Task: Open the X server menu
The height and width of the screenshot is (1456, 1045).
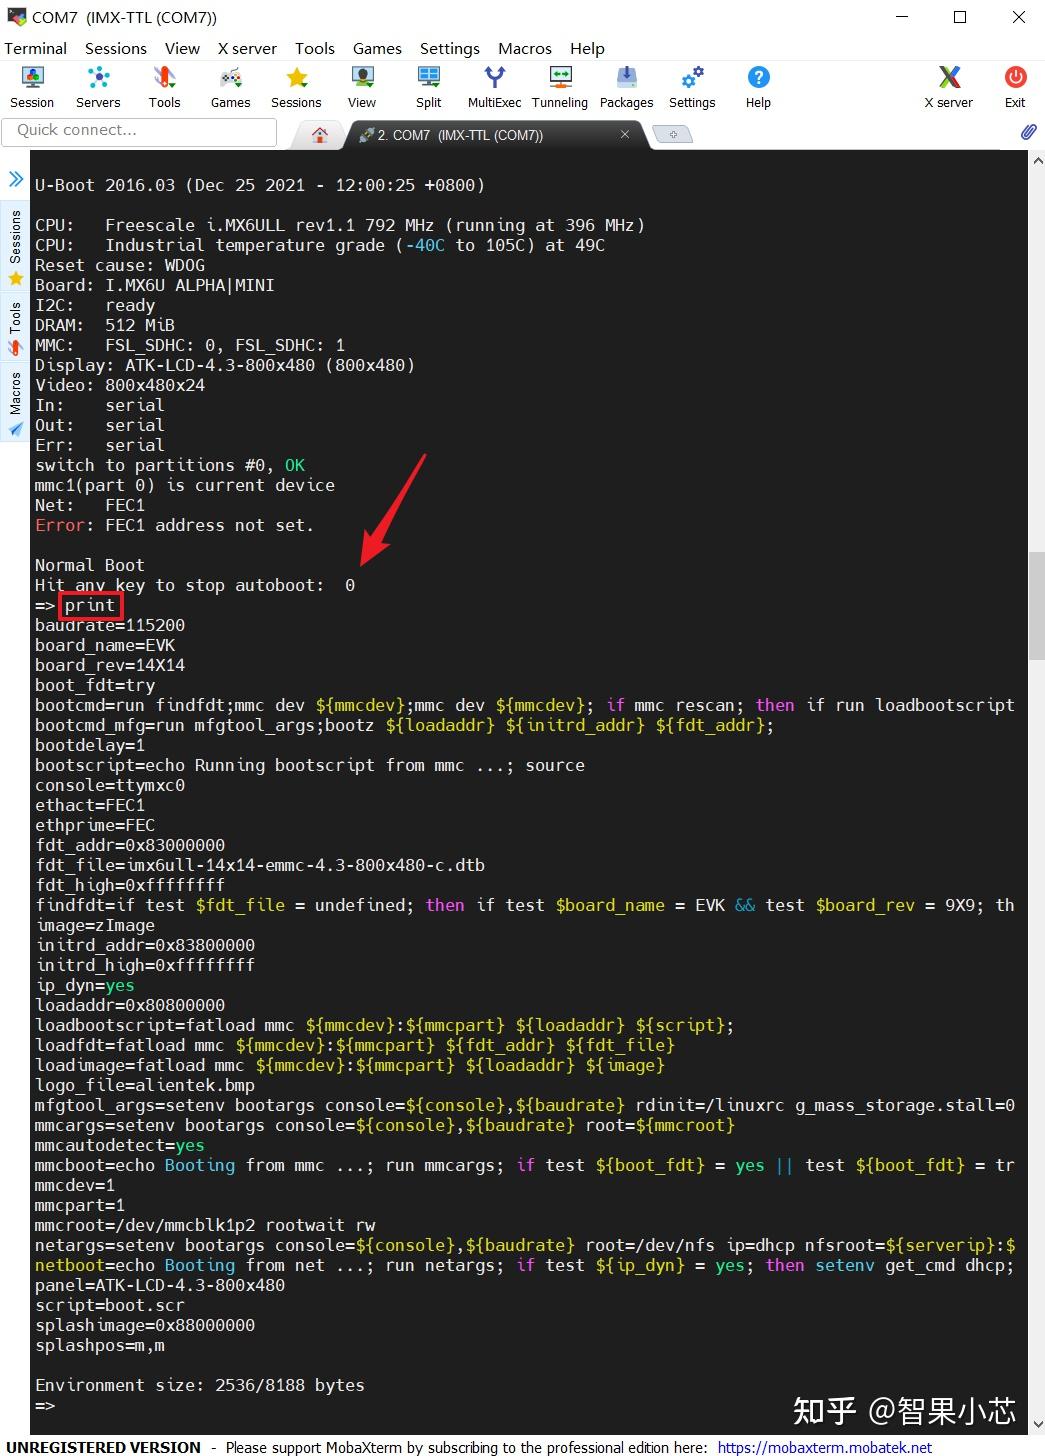Action: click(247, 48)
